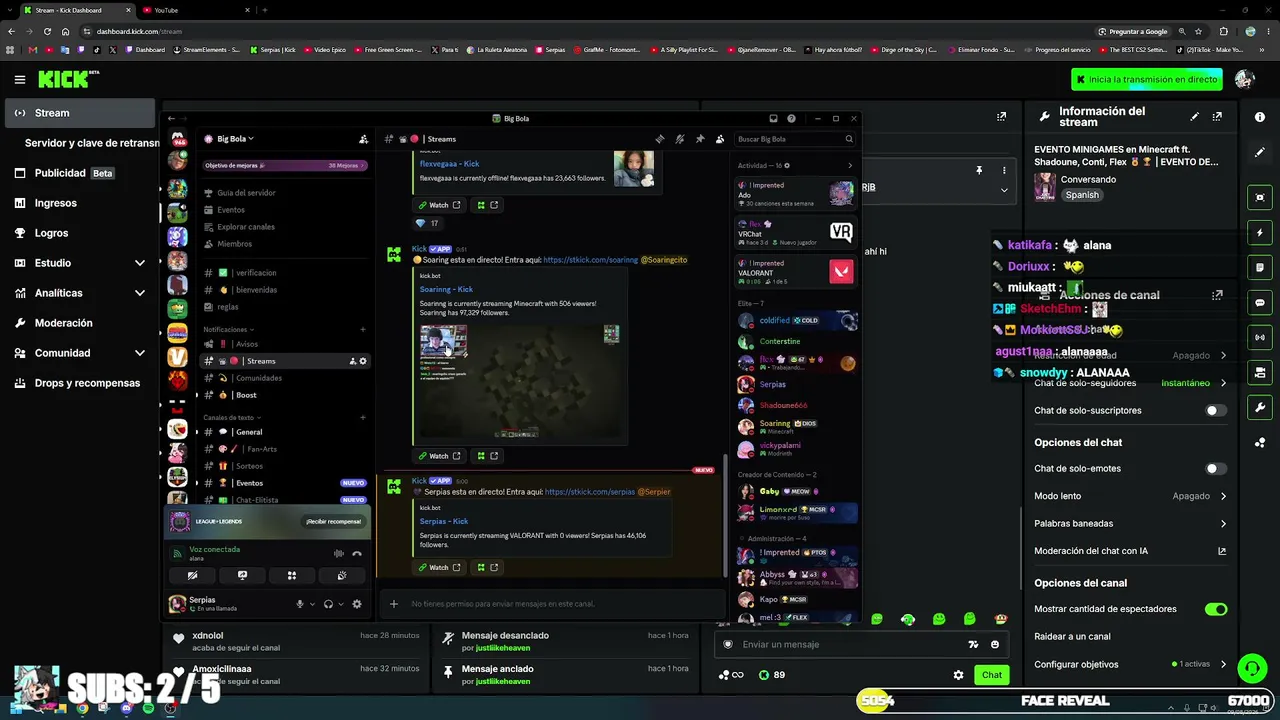Image resolution: width=1280 pixels, height=720 pixels.
Task: Disable Mostrar cantidad de espectadores switch
Action: coord(1216,609)
